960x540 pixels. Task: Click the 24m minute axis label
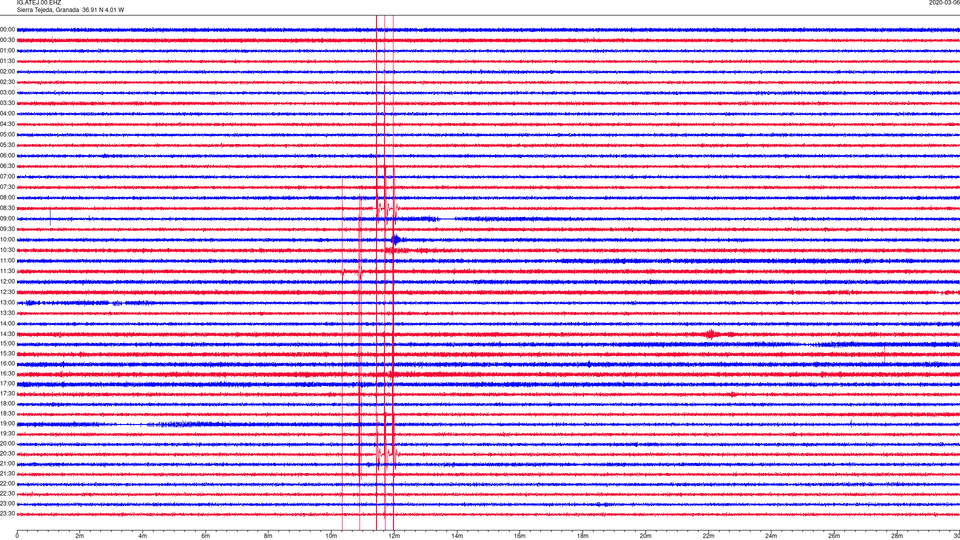point(771,536)
